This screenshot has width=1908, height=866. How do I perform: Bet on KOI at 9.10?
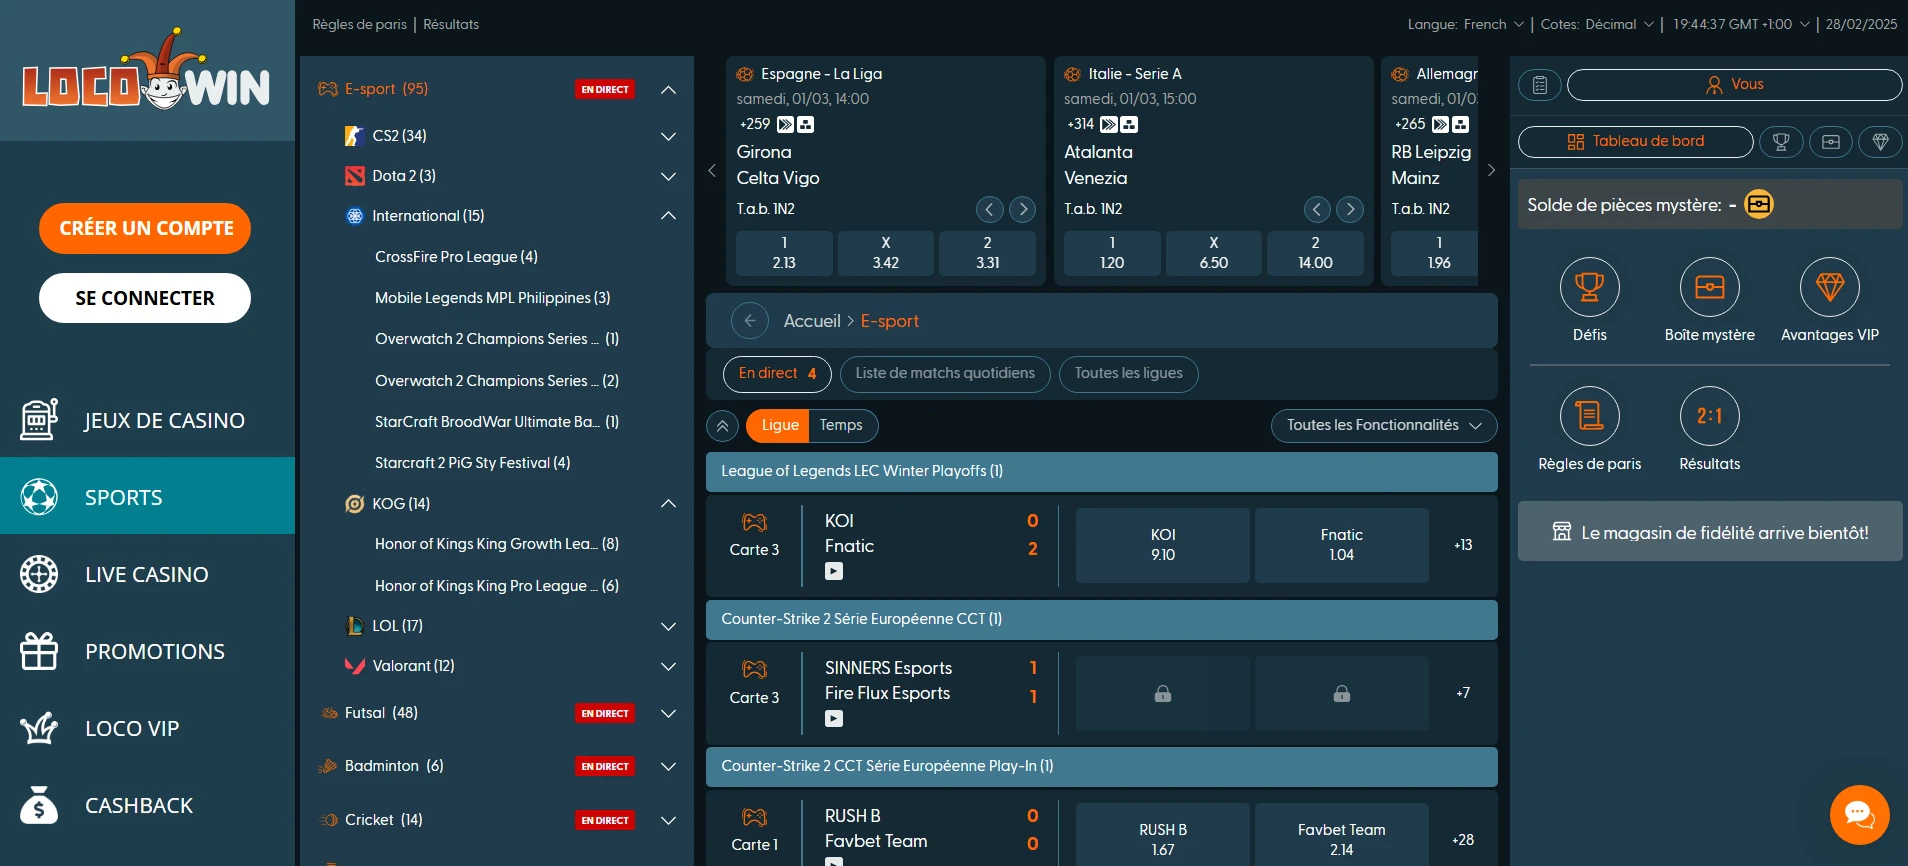click(1162, 545)
